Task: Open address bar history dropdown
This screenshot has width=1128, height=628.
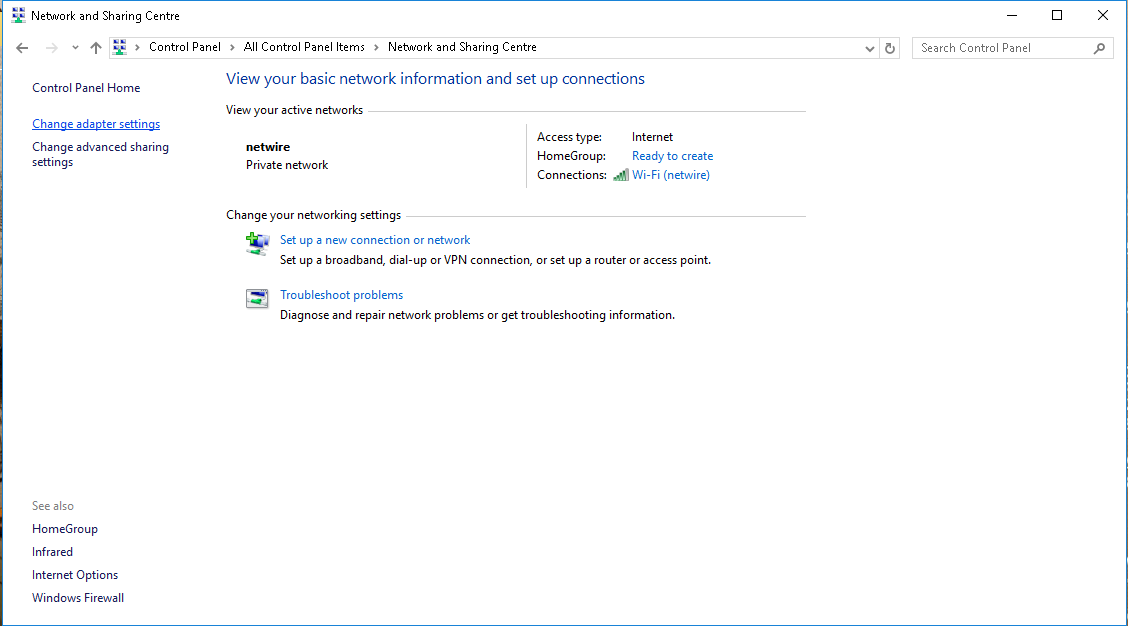Action: point(870,48)
